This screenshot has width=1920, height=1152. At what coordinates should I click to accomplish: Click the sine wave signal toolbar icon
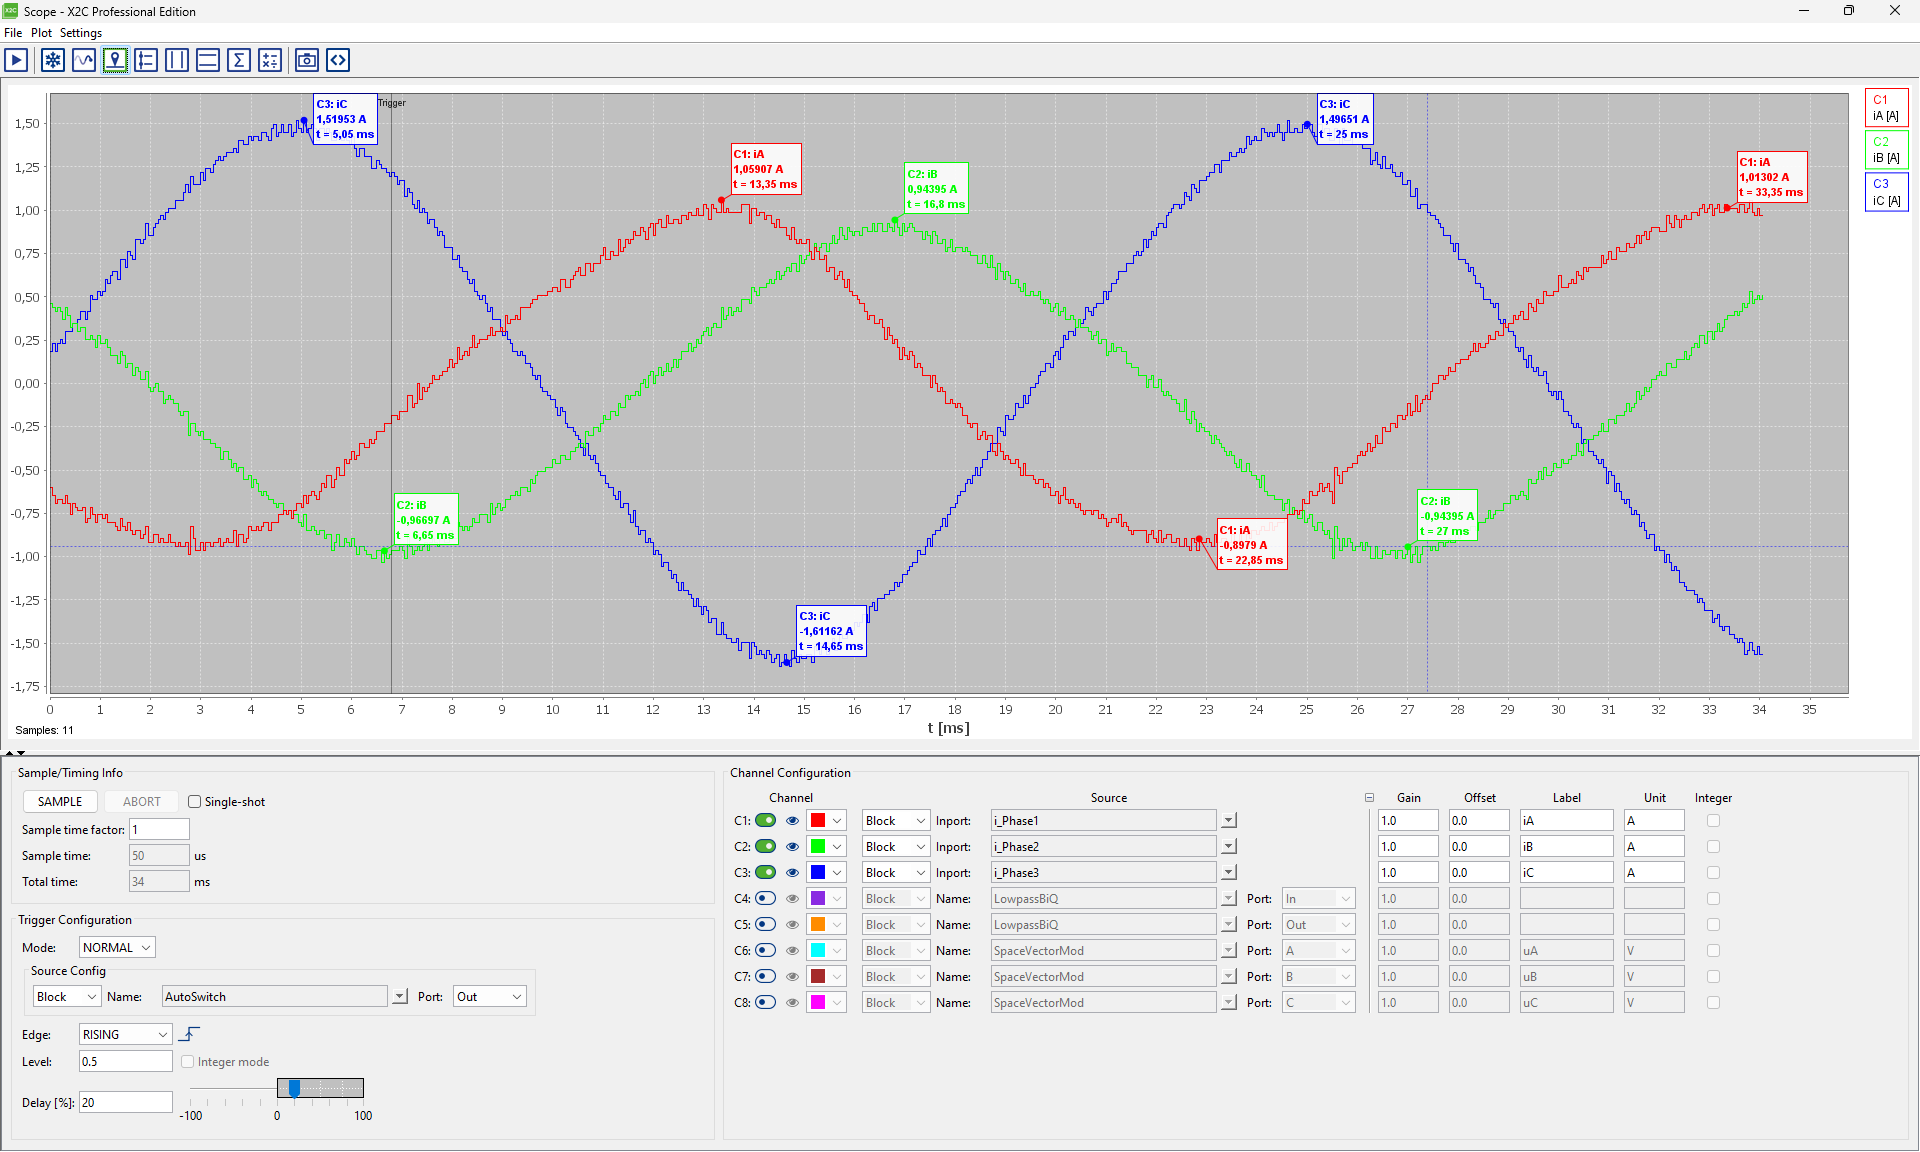84,60
